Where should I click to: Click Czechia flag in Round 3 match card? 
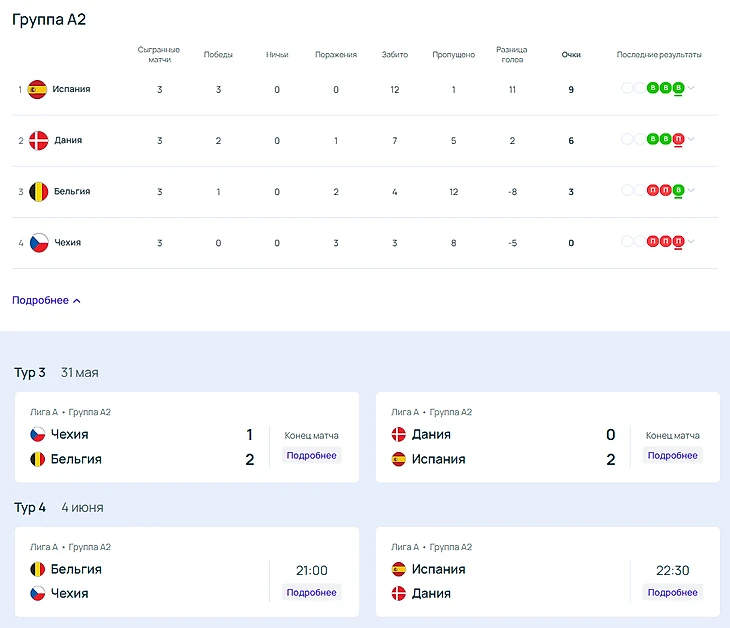coord(38,435)
